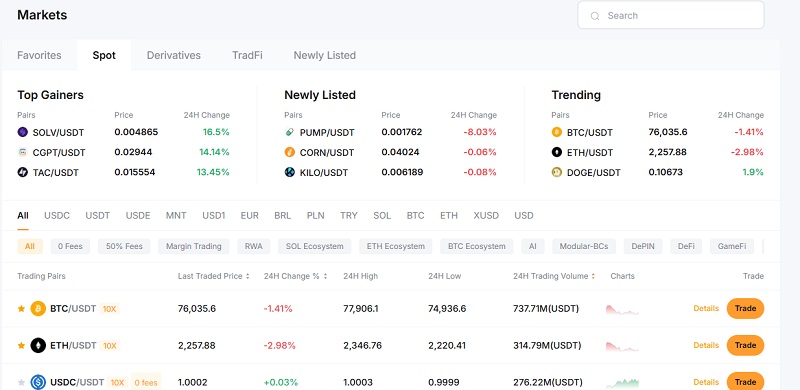
Task: Focus the Search input field
Action: 671,16
